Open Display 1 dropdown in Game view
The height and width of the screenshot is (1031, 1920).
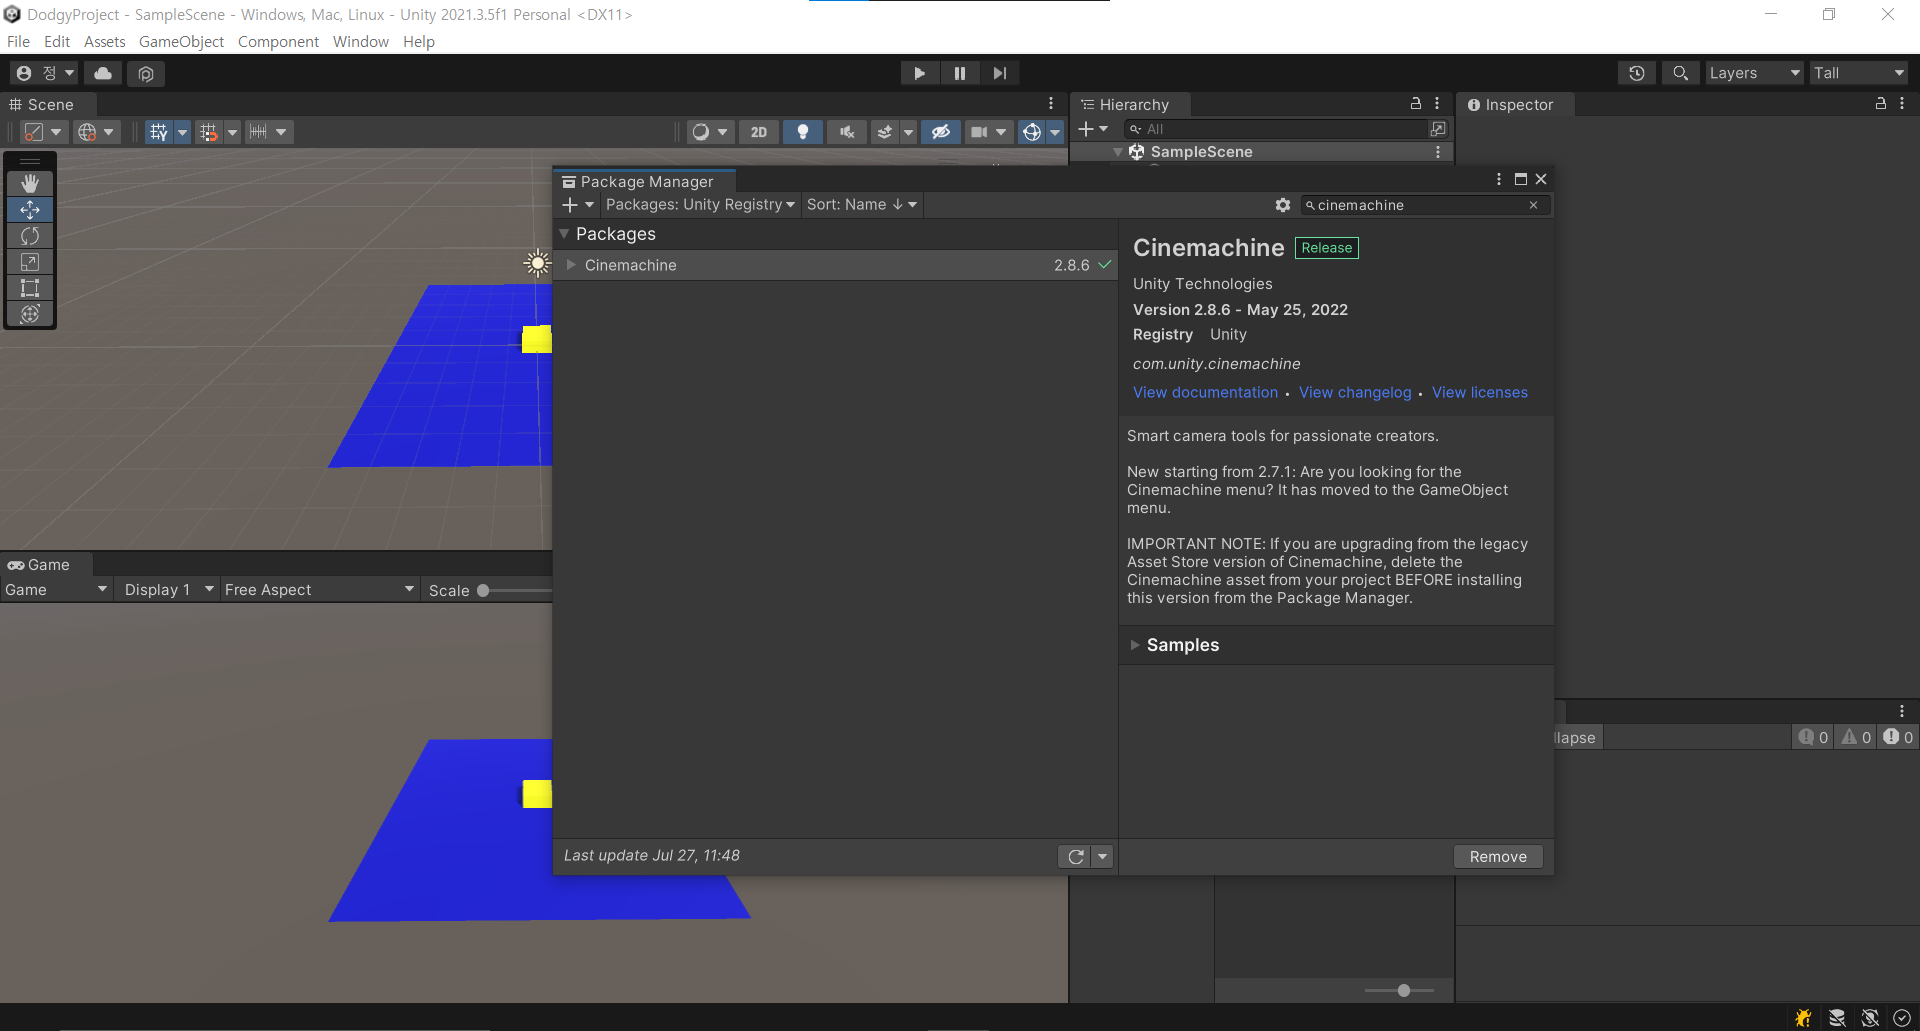[x=168, y=590]
